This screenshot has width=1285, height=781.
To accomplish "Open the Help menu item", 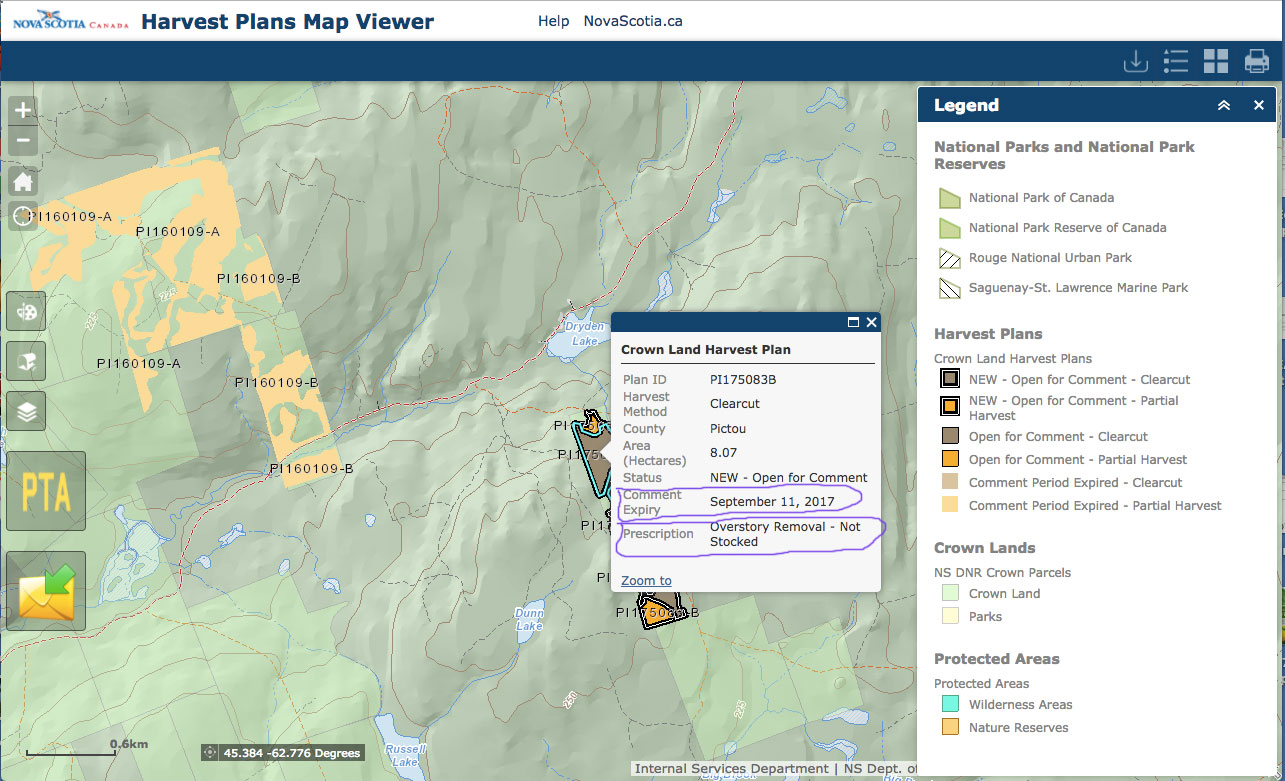I will pos(553,20).
